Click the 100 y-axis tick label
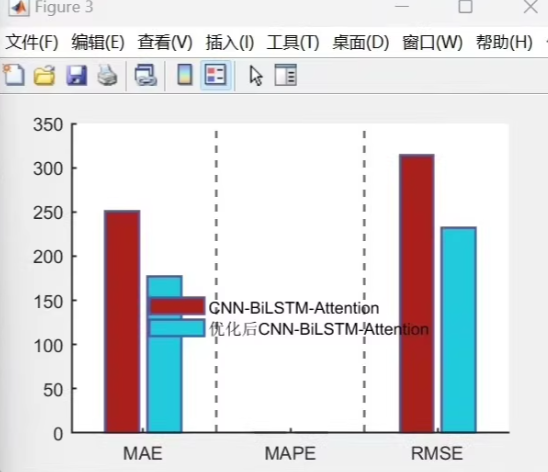This screenshot has height=472, width=548. click(x=48, y=346)
